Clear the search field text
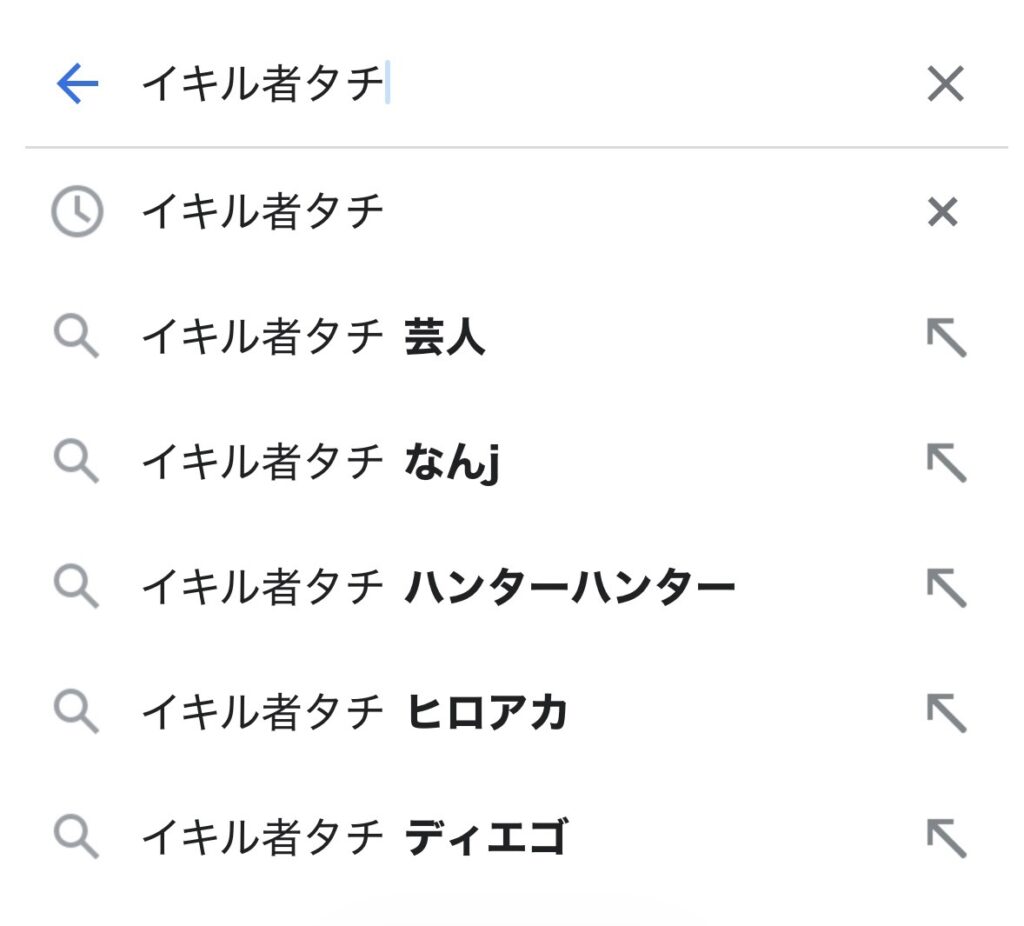The image size is (1024, 926). [x=944, y=85]
